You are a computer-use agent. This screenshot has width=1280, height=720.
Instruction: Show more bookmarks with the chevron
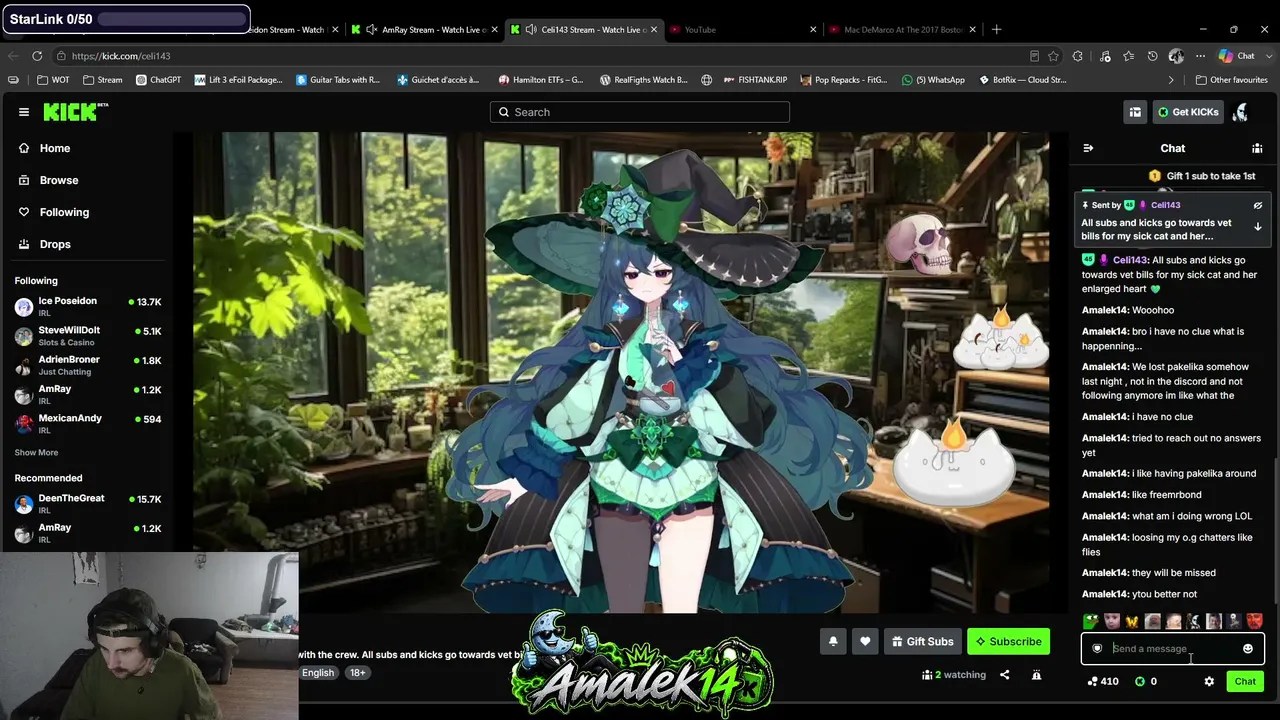coord(1171,80)
